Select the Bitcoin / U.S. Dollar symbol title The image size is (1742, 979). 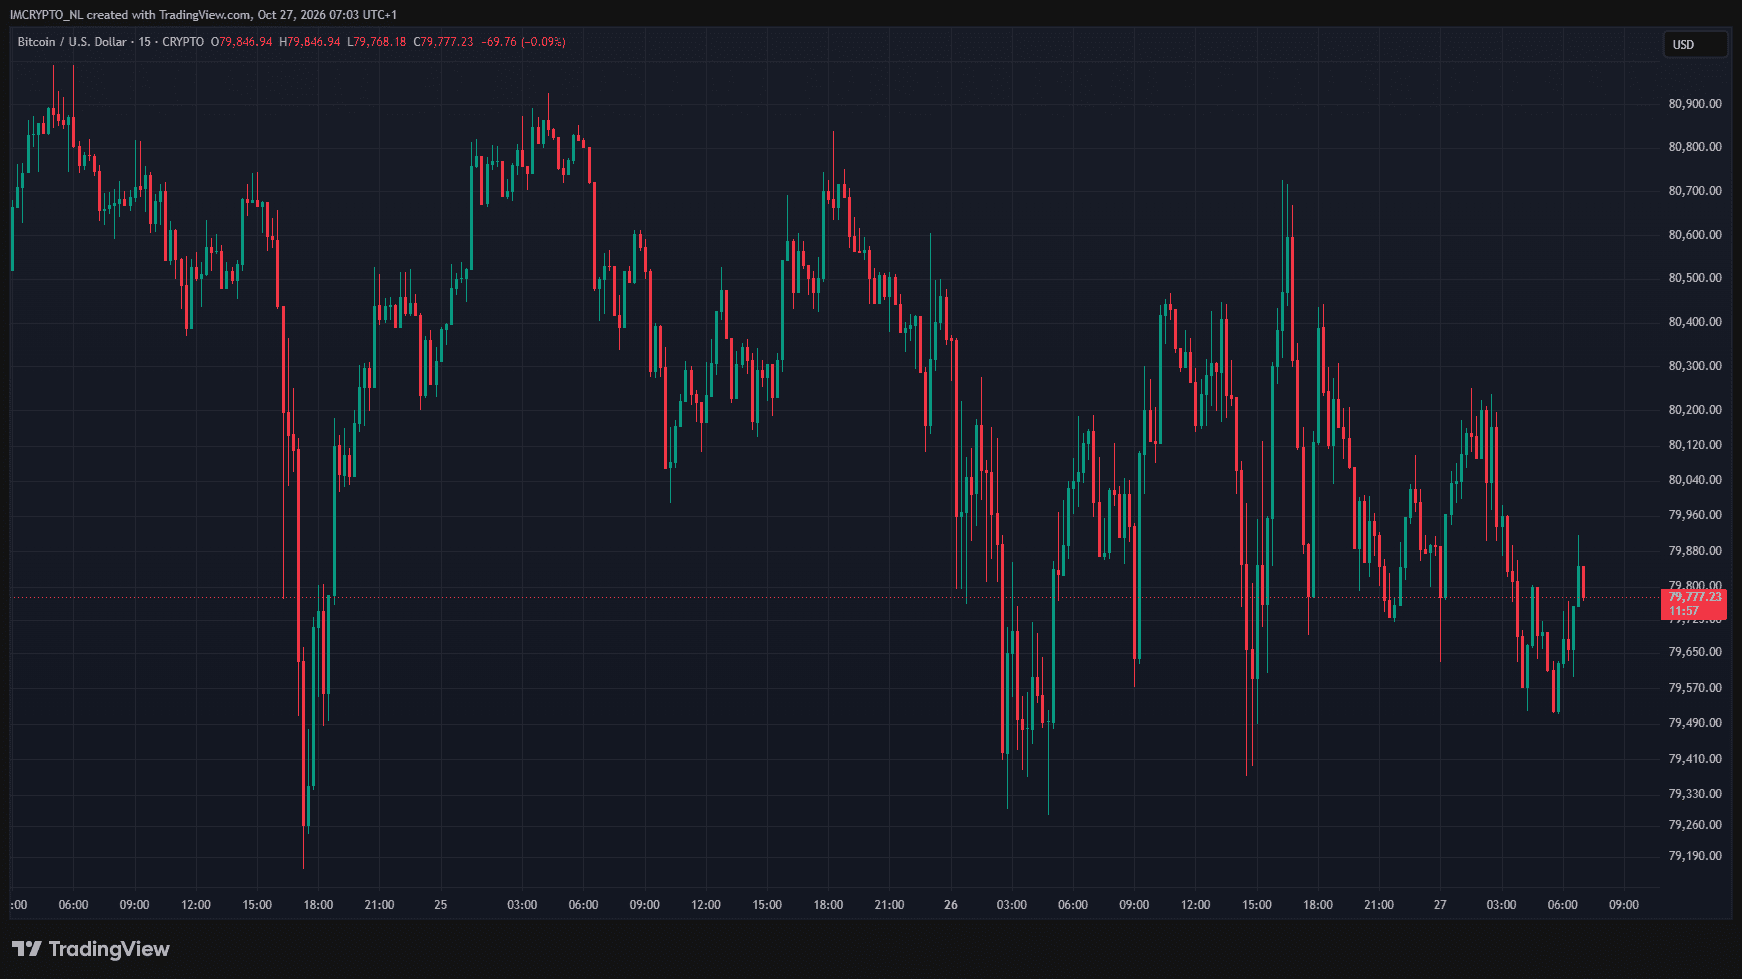click(72, 42)
